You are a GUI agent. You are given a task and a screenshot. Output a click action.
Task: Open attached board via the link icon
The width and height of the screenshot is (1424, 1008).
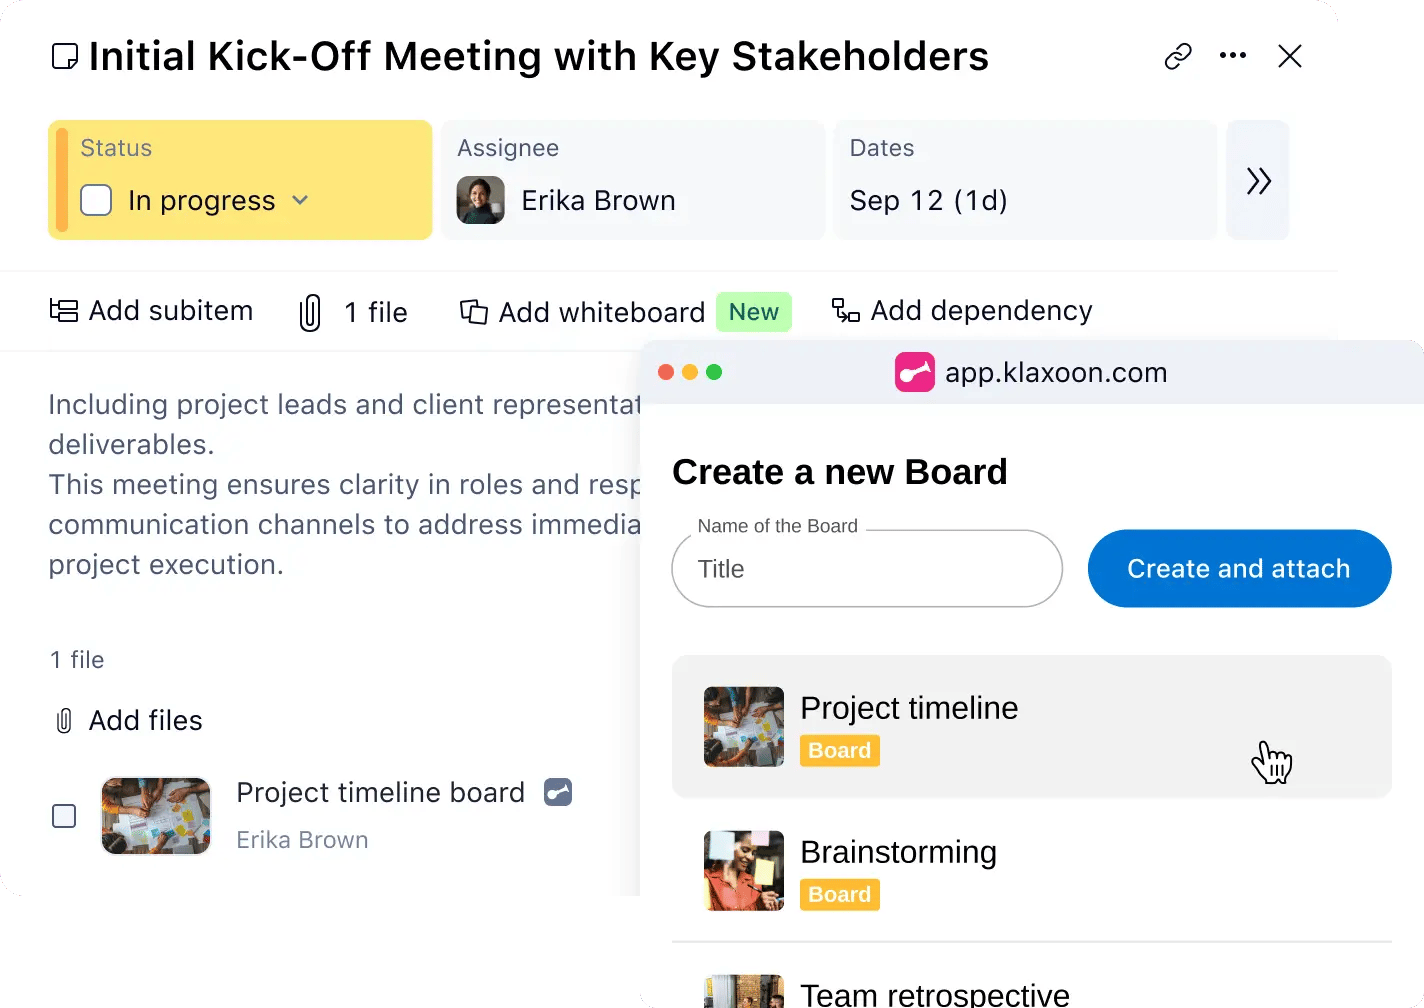(557, 792)
